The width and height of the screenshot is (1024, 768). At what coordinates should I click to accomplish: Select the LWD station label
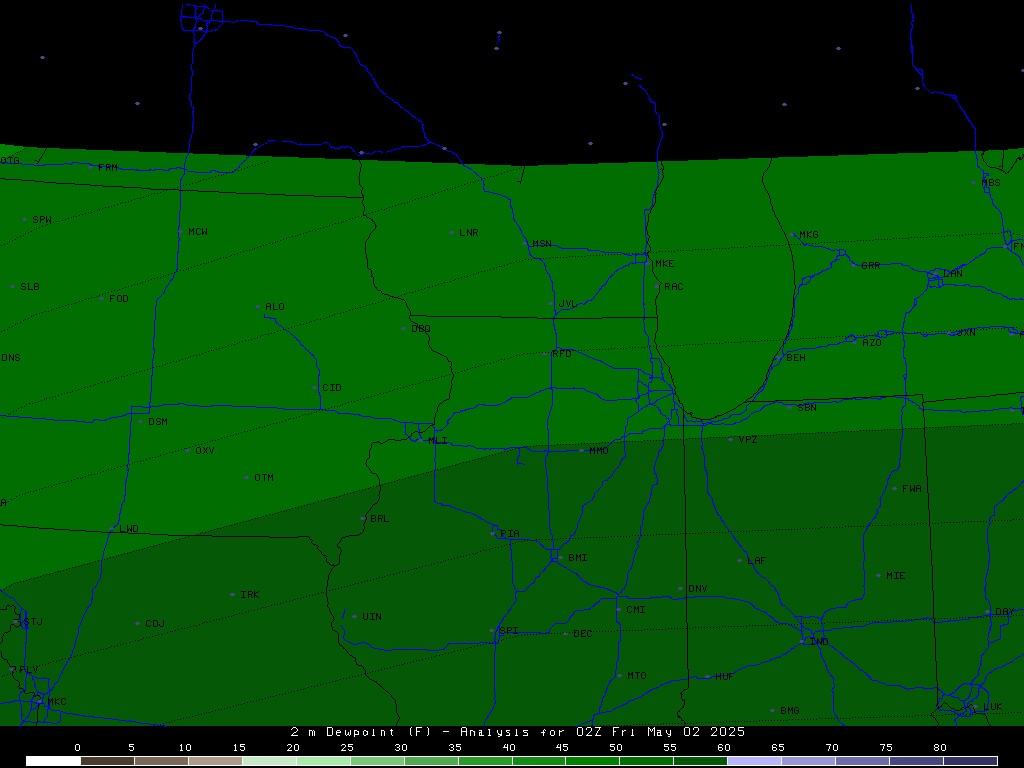[x=129, y=529]
